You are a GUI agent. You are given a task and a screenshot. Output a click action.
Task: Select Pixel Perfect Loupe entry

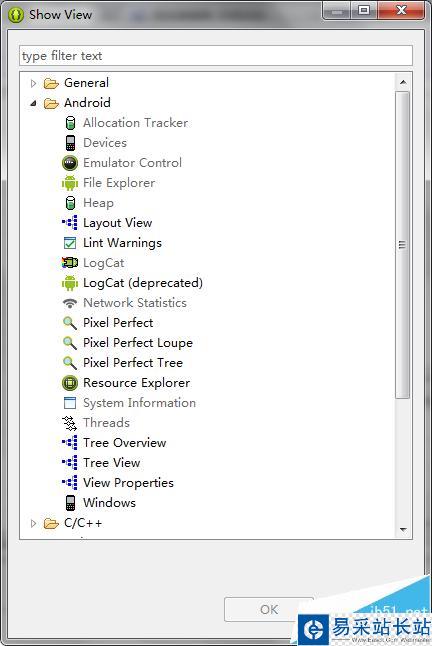[138, 343]
